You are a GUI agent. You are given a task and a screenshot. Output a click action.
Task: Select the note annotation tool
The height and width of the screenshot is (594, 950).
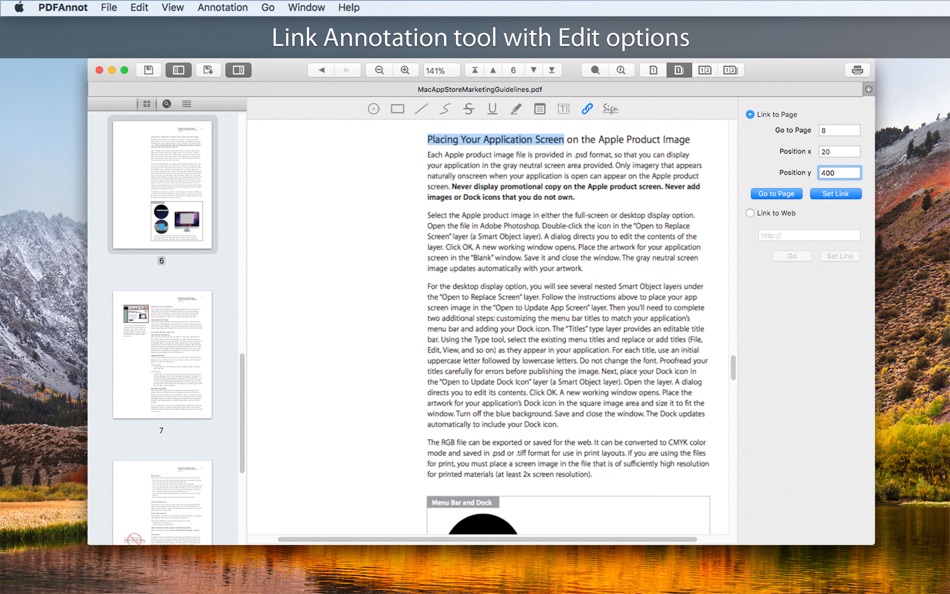tap(539, 109)
